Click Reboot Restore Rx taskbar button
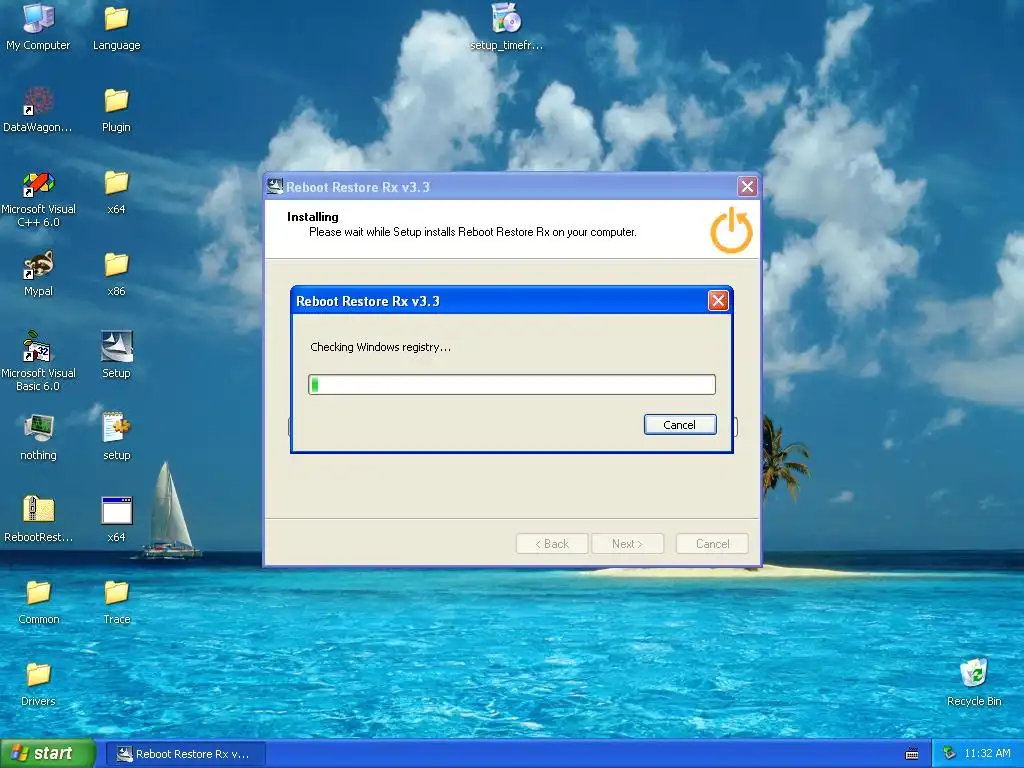Viewport: 1024px width, 768px height. point(185,754)
